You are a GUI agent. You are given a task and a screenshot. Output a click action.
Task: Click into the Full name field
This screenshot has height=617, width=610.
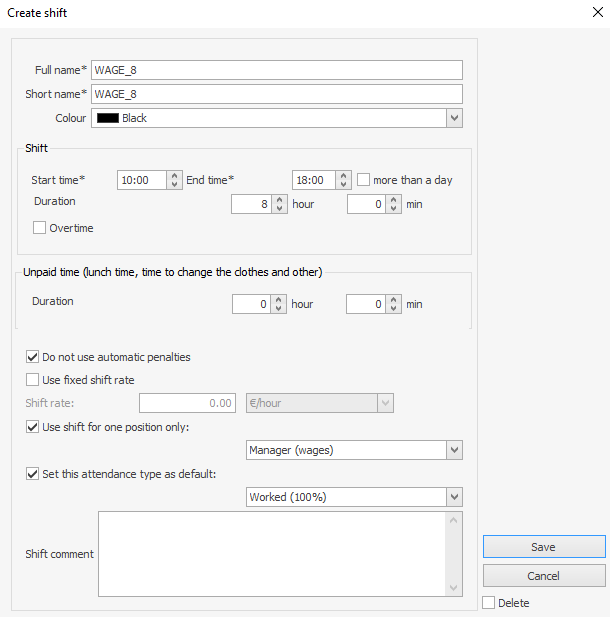pyautogui.click(x=276, y=70)
